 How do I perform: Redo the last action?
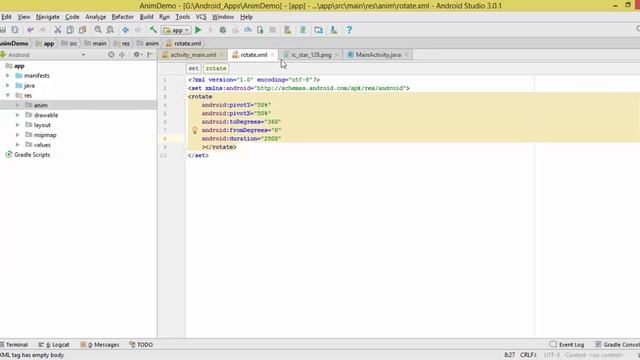(42, 30)
